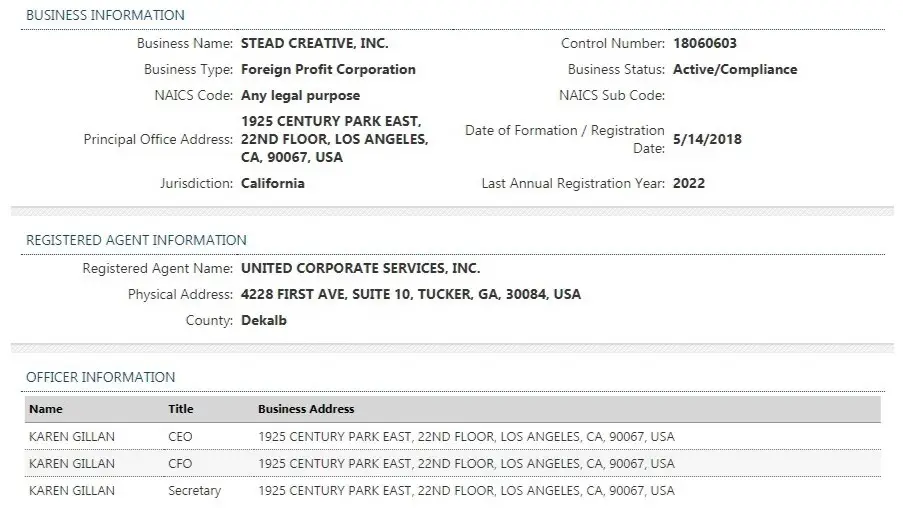
Task: Click the Name column header
Action: pyautogui.click(x=46, y=409)
